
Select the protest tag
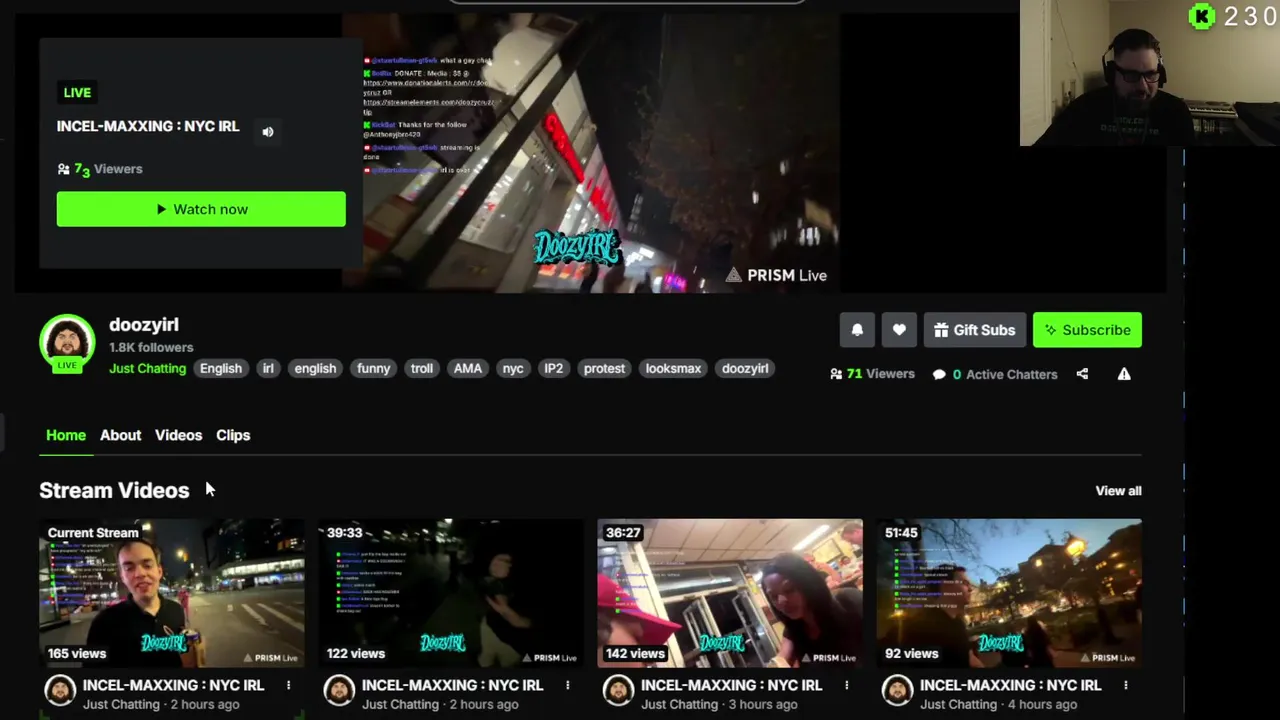click(604, 368)
